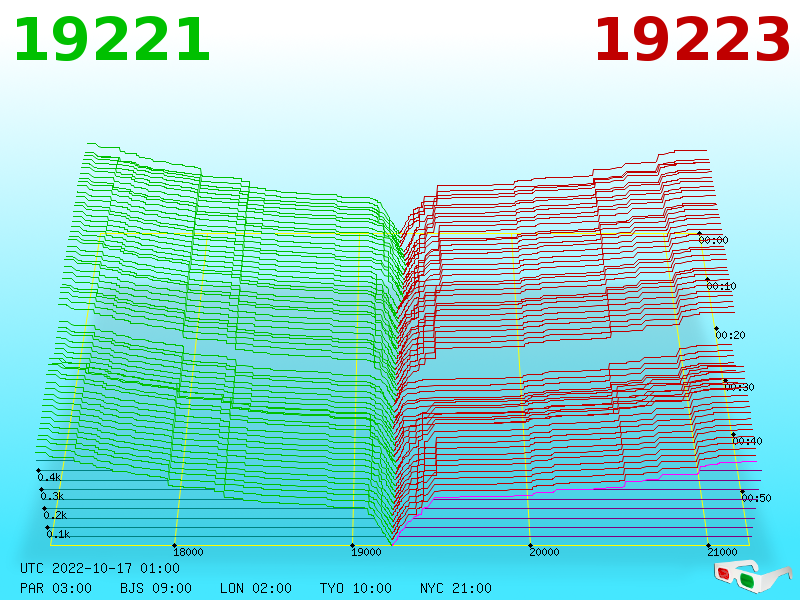Click the 0.1k volume axis label
This screenshot has width=800, height=600.
59,534
